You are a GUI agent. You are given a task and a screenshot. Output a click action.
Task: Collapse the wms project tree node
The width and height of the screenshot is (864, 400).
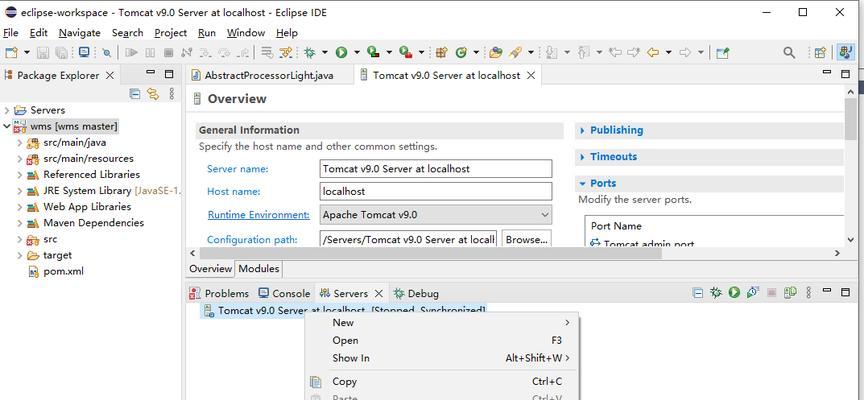coord(6,126)
